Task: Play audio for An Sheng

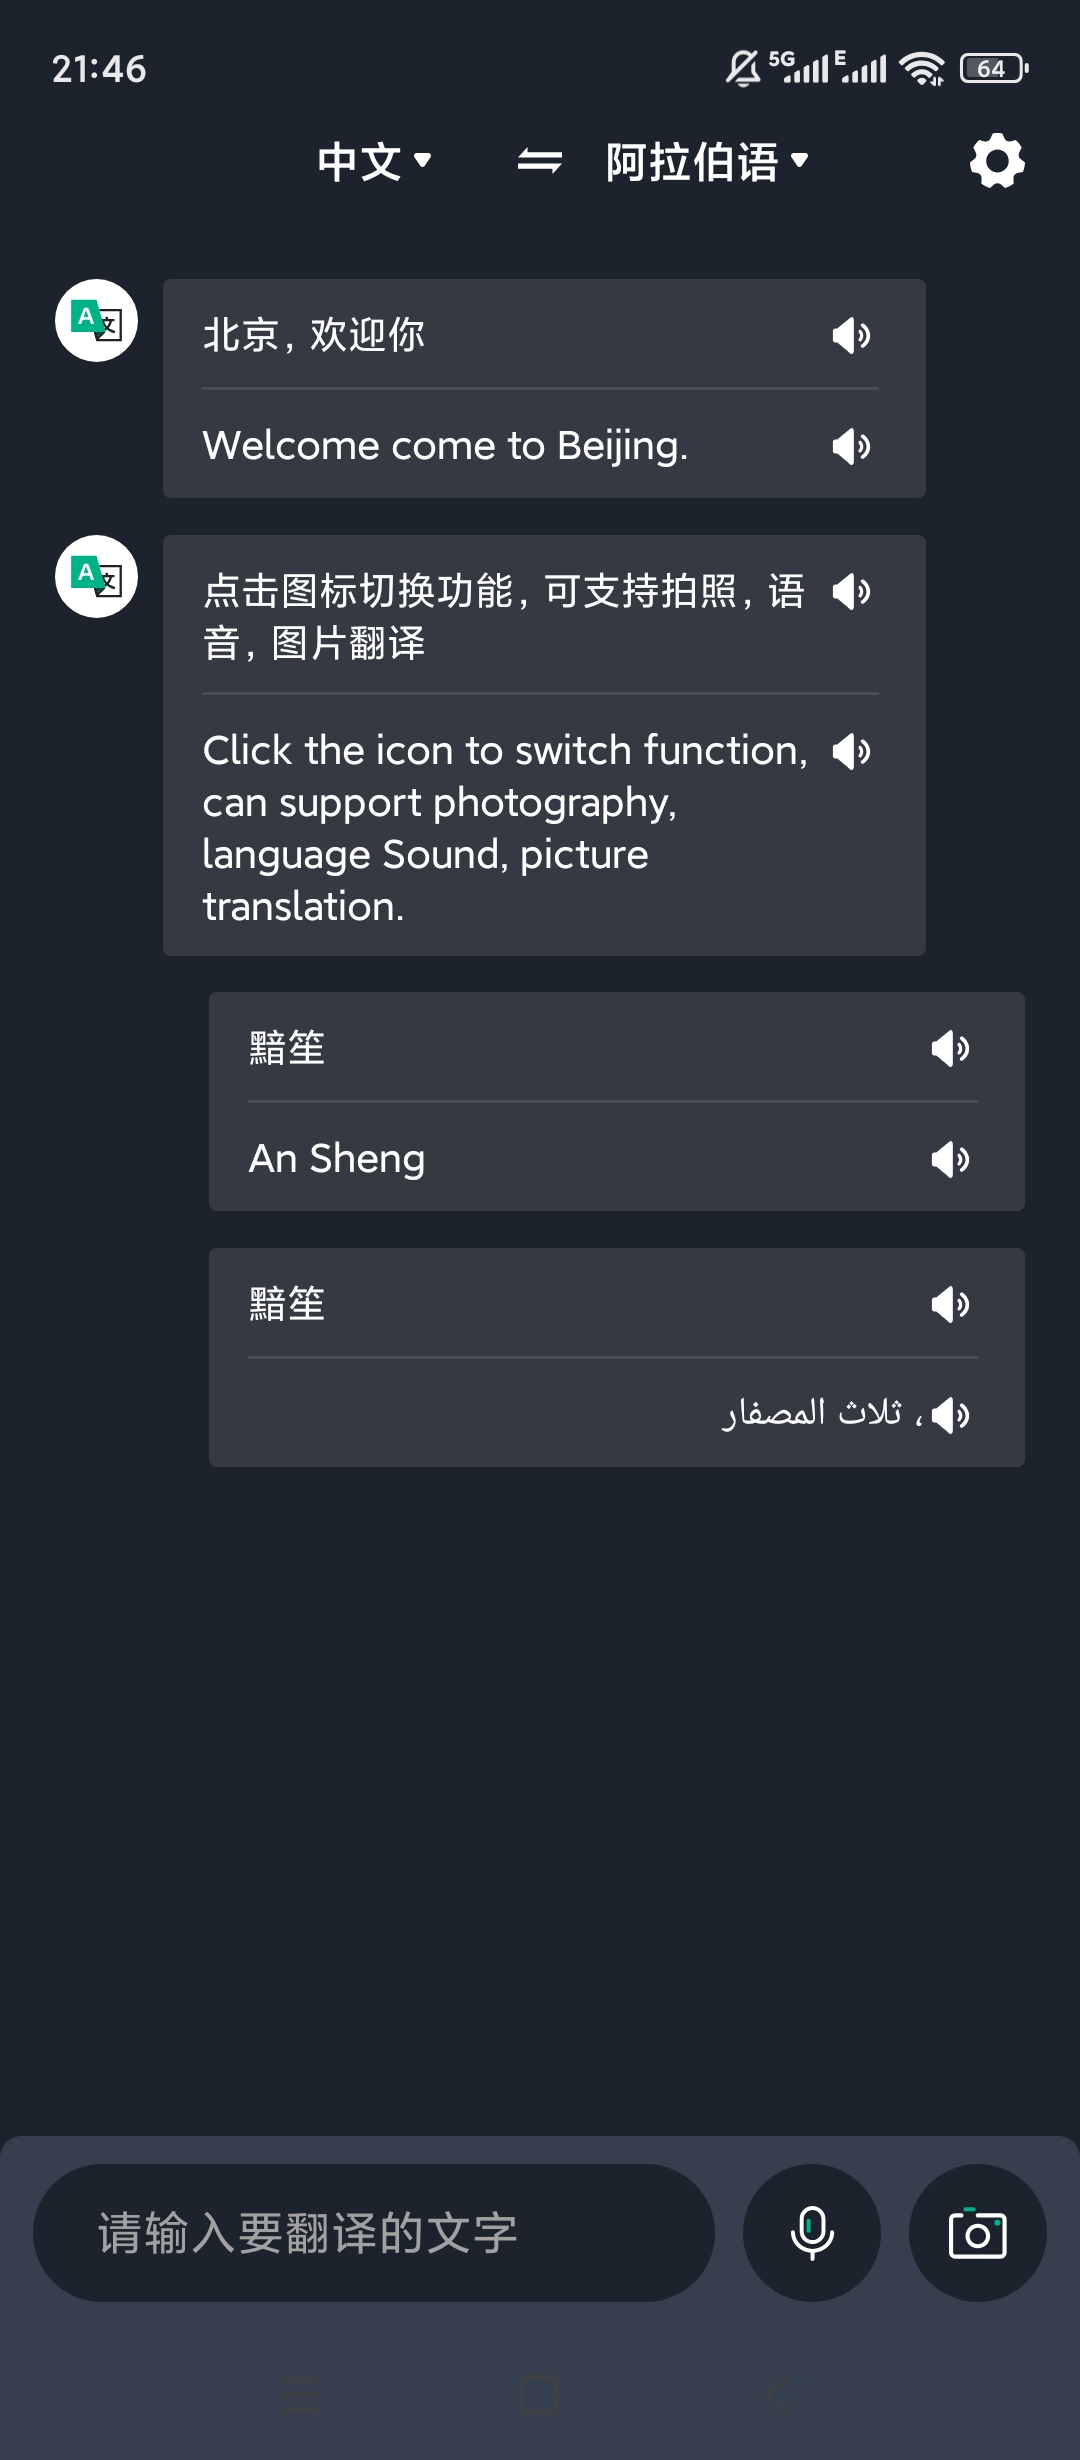Action: pos(950,1159)
